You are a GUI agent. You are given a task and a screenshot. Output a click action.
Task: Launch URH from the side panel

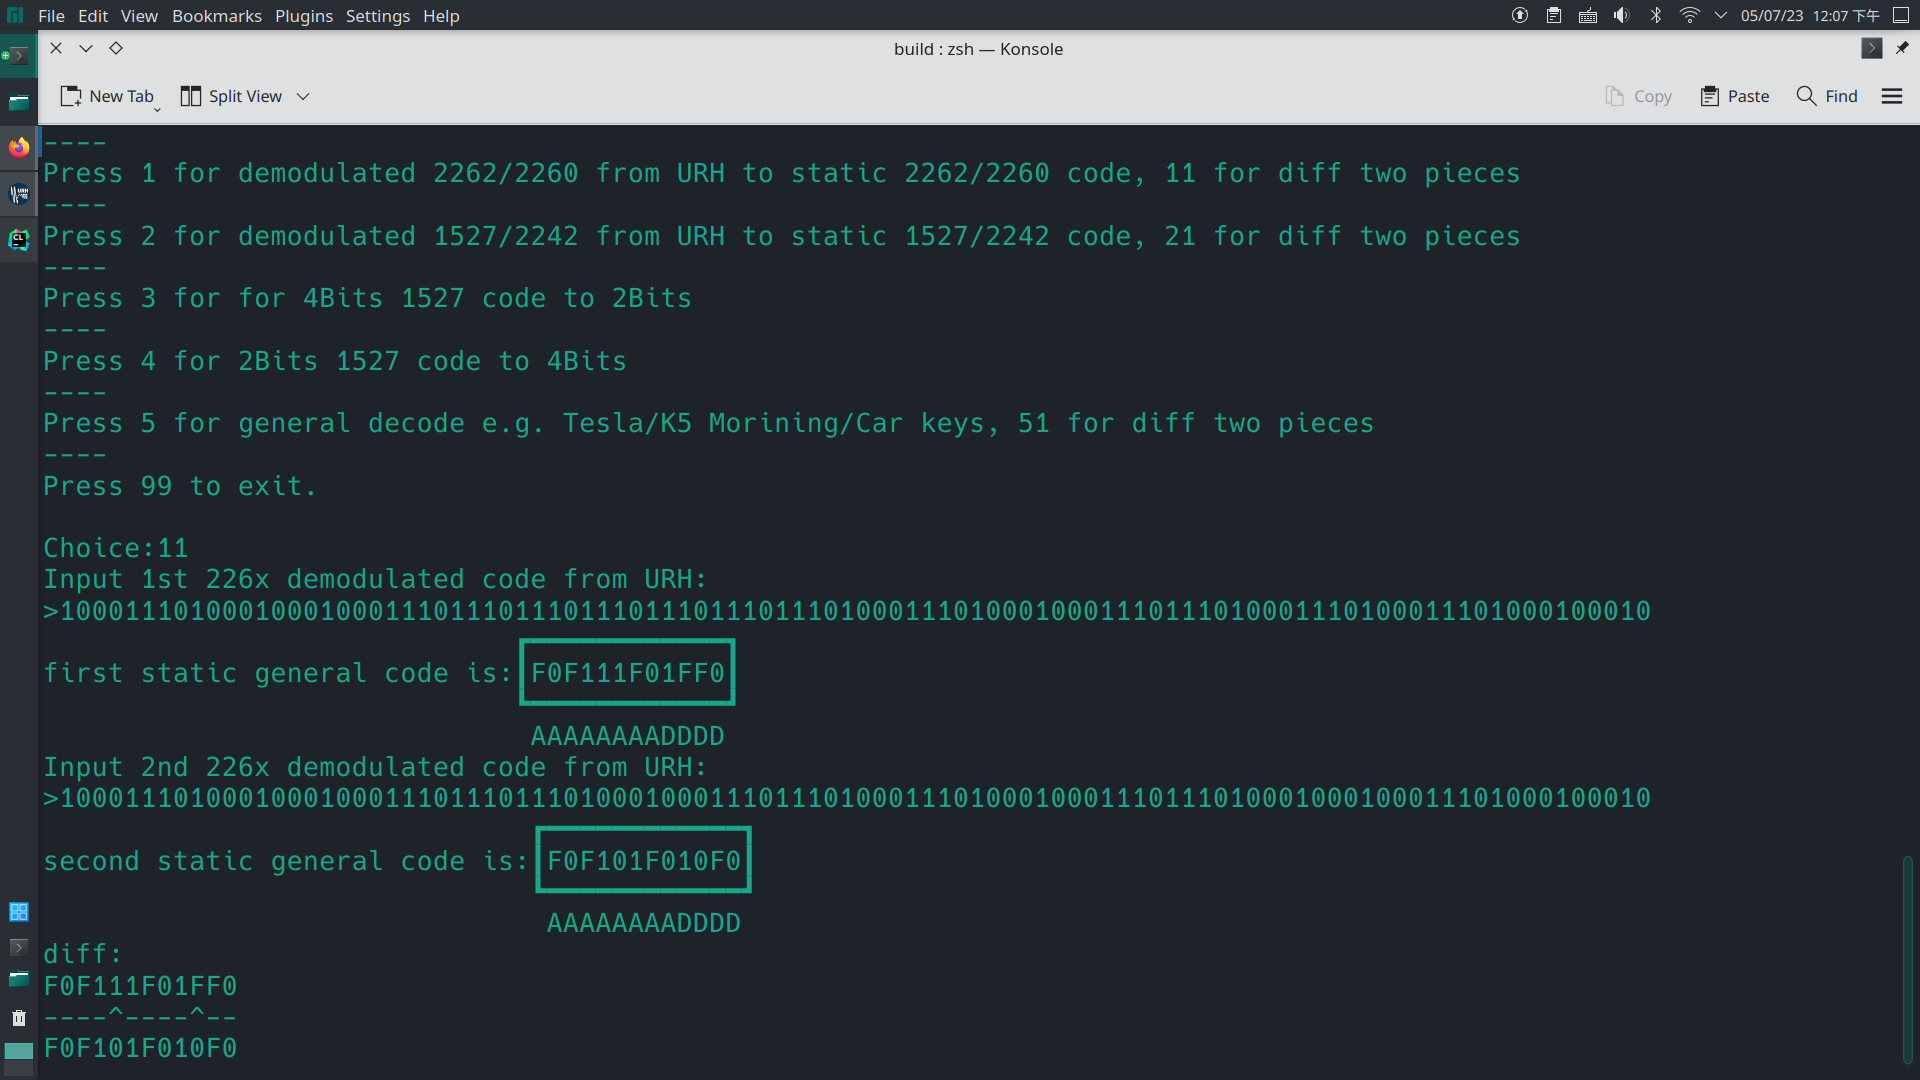(x=19, y=194)
